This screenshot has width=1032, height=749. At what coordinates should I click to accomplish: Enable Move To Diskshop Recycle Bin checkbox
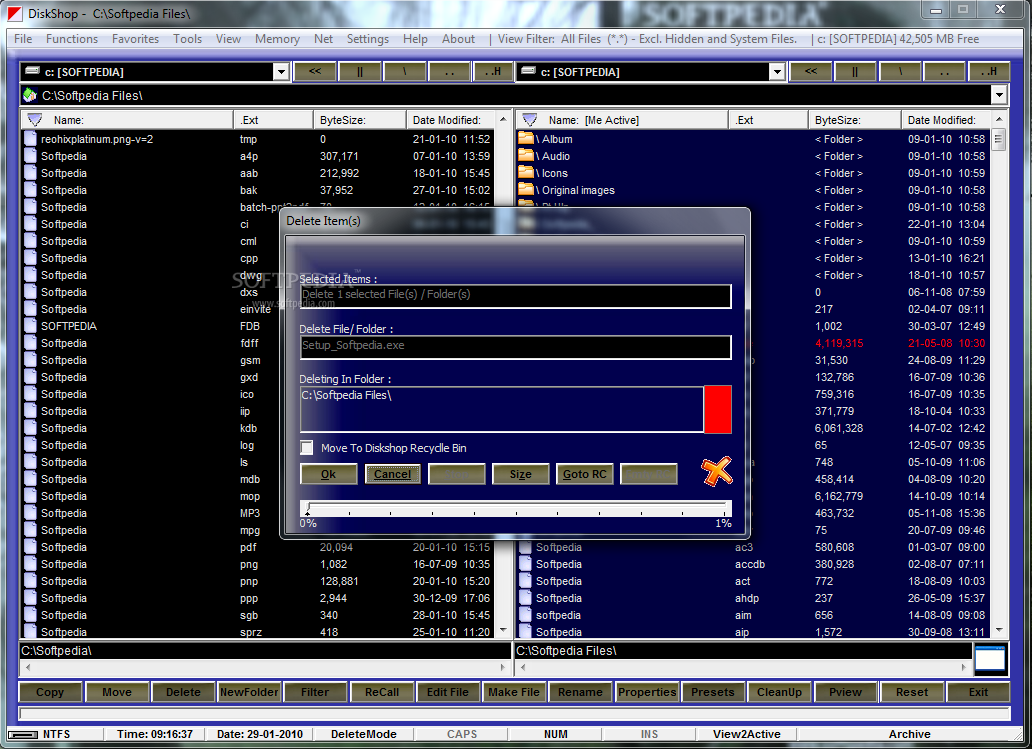(307, 448)
